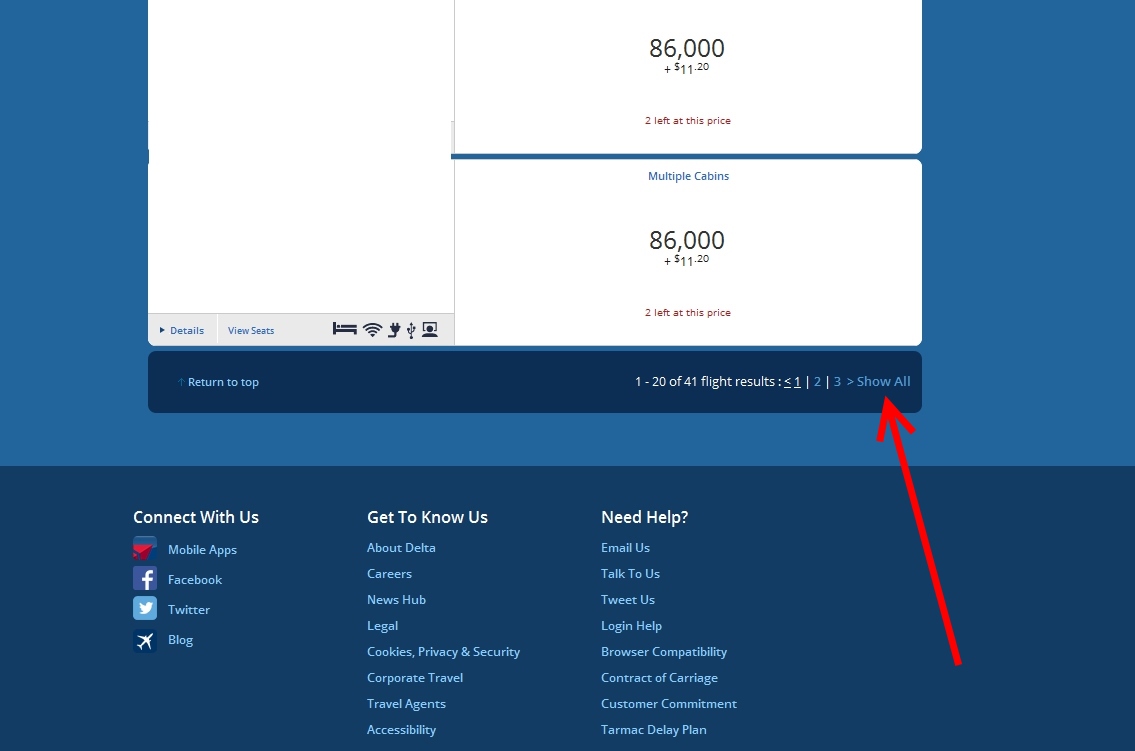Go to results page 2
This screenshot has width=1135, height=751.
[x=817, y=382]
